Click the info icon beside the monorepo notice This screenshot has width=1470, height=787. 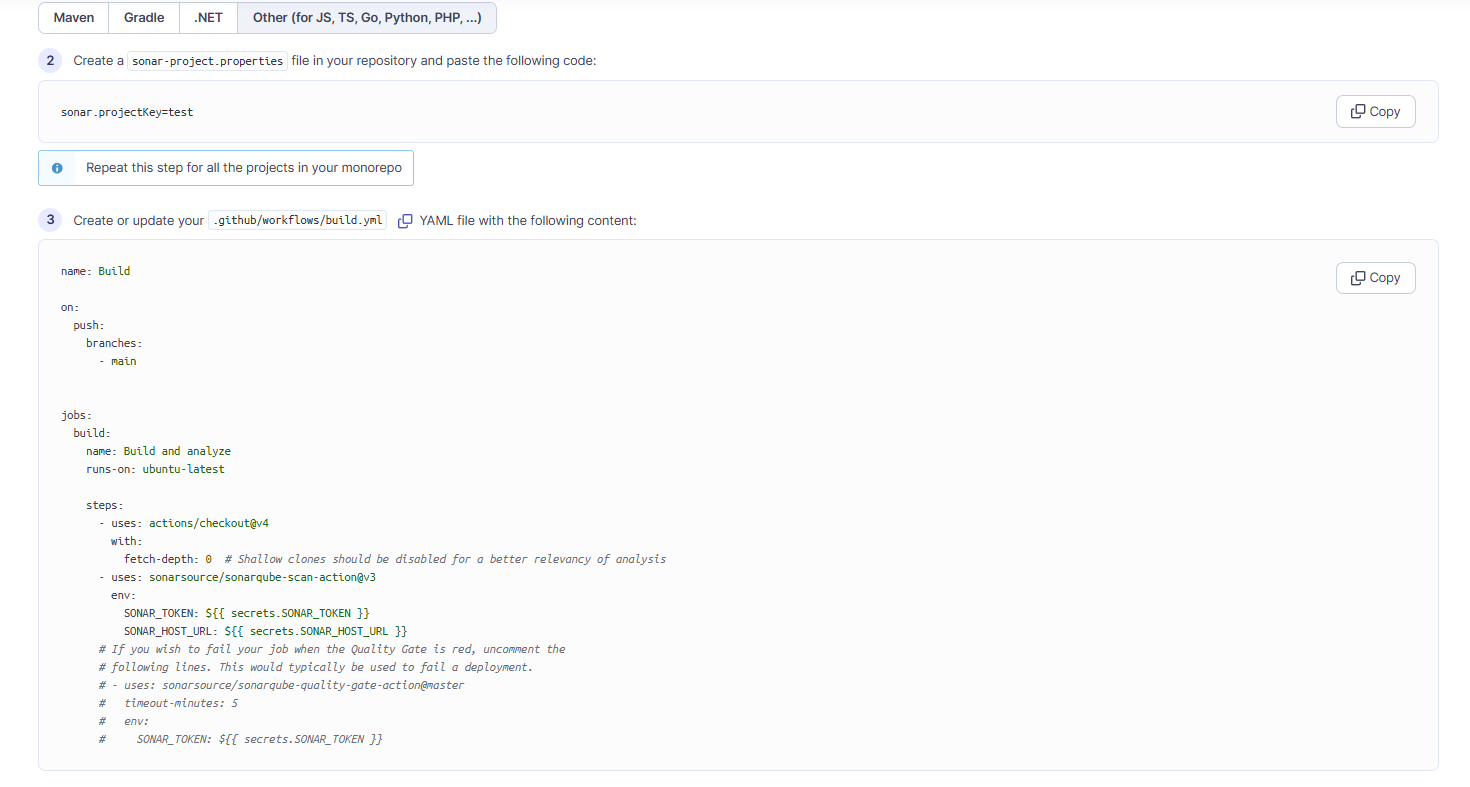(x=57, y=168)
